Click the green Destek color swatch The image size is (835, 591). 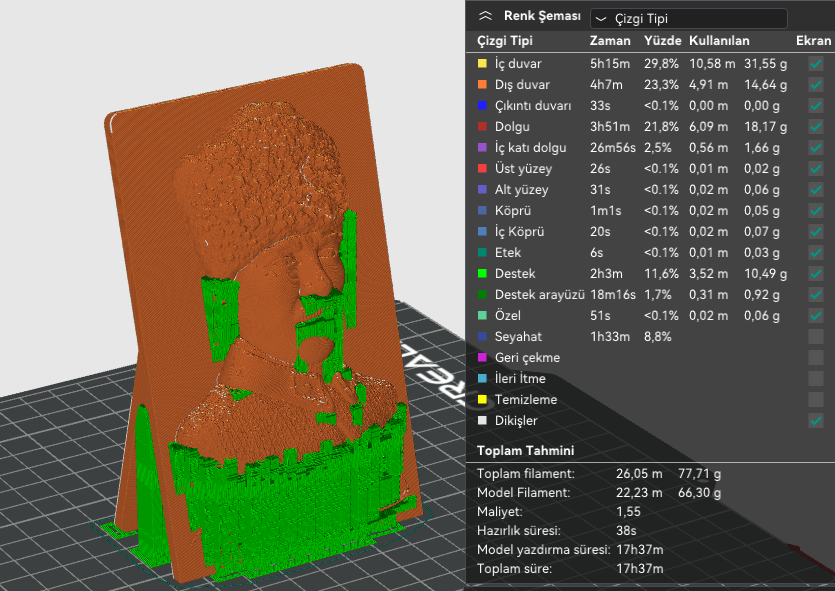(482, 274)
